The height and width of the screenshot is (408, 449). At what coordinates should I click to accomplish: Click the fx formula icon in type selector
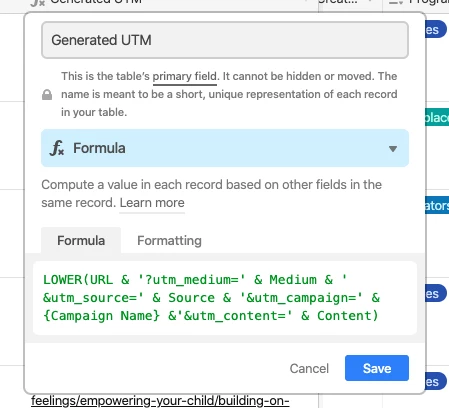pyautogui.click(x=57, y=148)
